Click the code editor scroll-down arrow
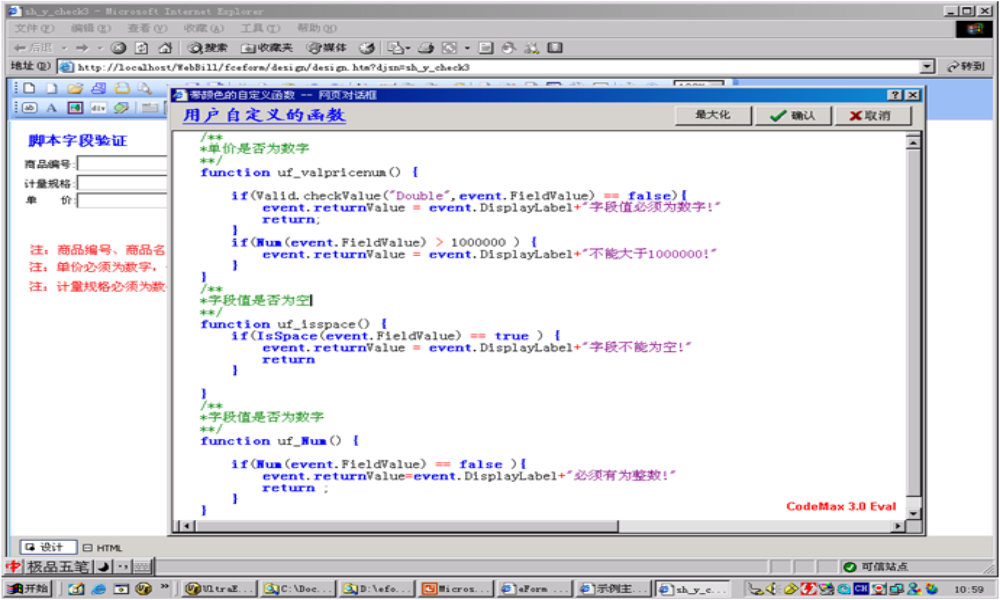The height and width of the screenshot is (600, 1000). [x=913, y=513]
